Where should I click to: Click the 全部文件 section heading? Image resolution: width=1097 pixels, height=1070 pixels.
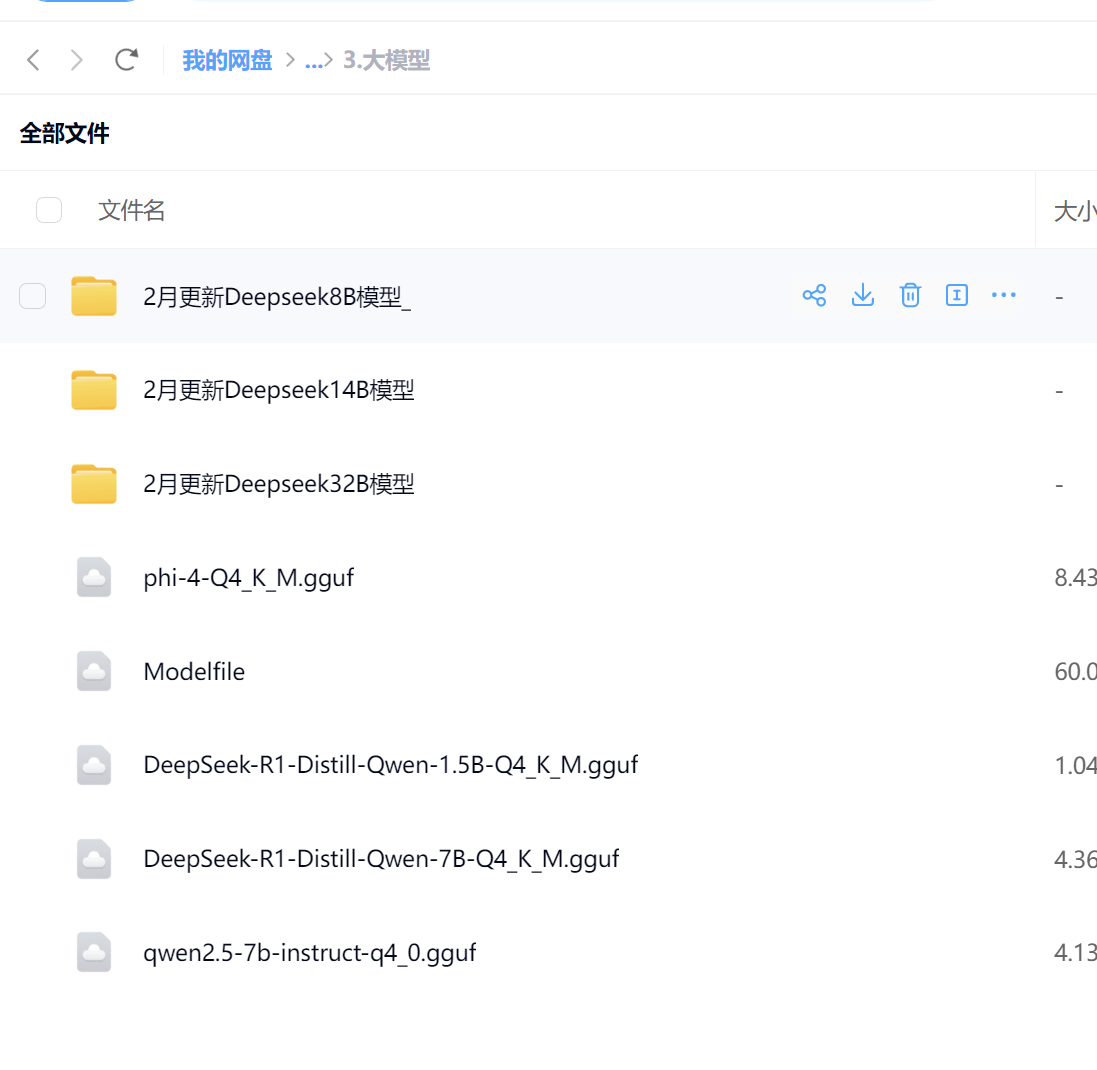tap(65, 133)
